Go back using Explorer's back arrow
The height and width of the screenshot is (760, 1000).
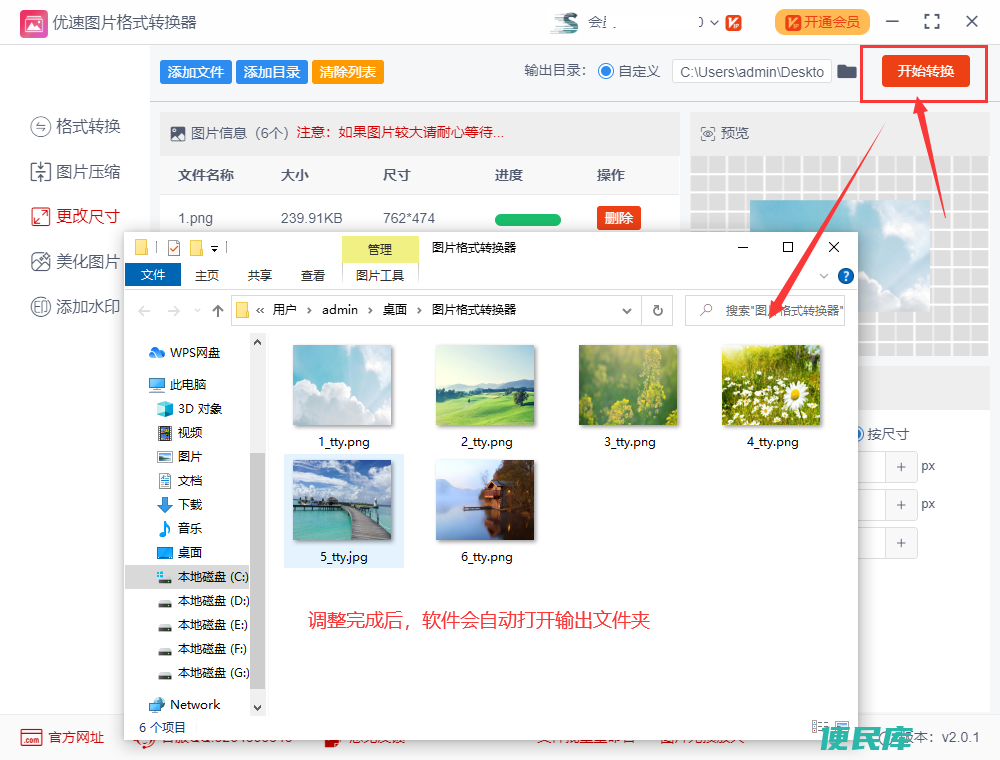pyautogui.click(x=145, y=311)
